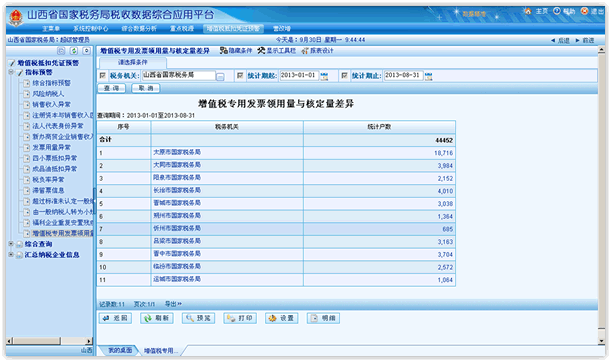Open 报表设计 report design icon

click(305, 51)
